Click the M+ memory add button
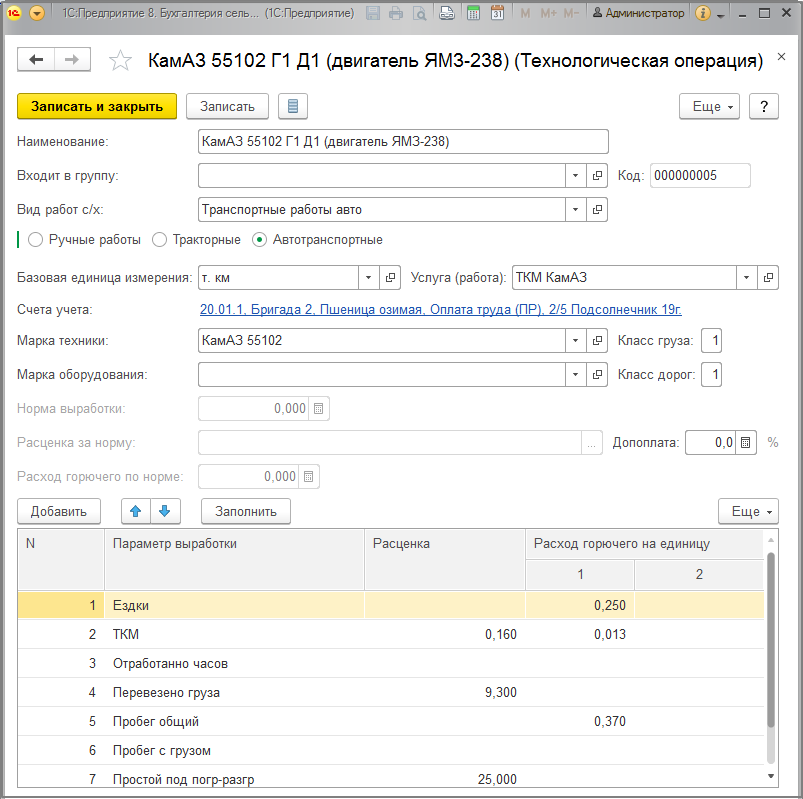 tap(548, 13)
